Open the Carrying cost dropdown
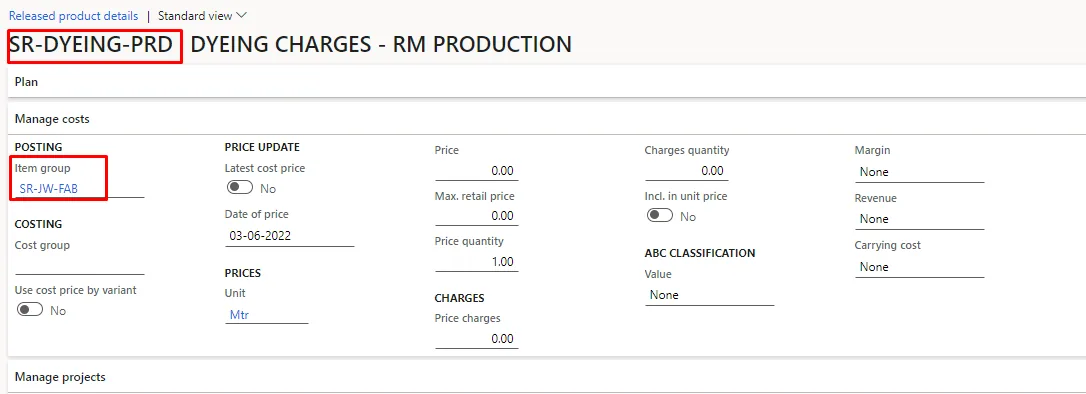This screenshot has width=1086, height=394. click(x=919, y=267)
